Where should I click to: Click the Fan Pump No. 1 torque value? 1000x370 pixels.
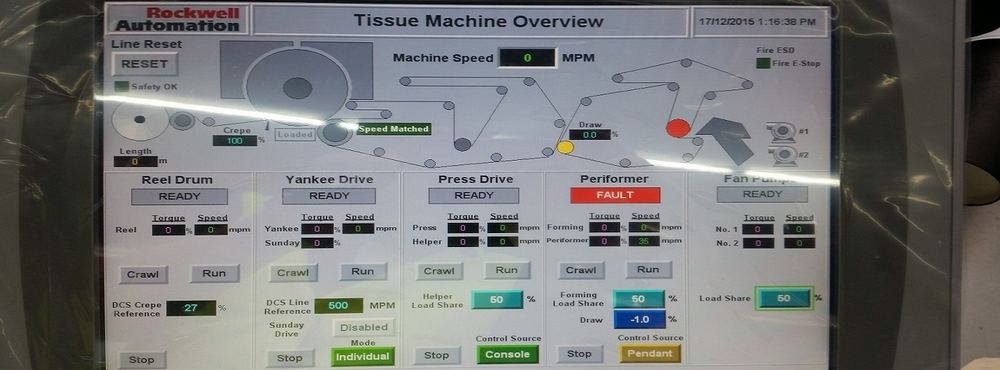758,229
